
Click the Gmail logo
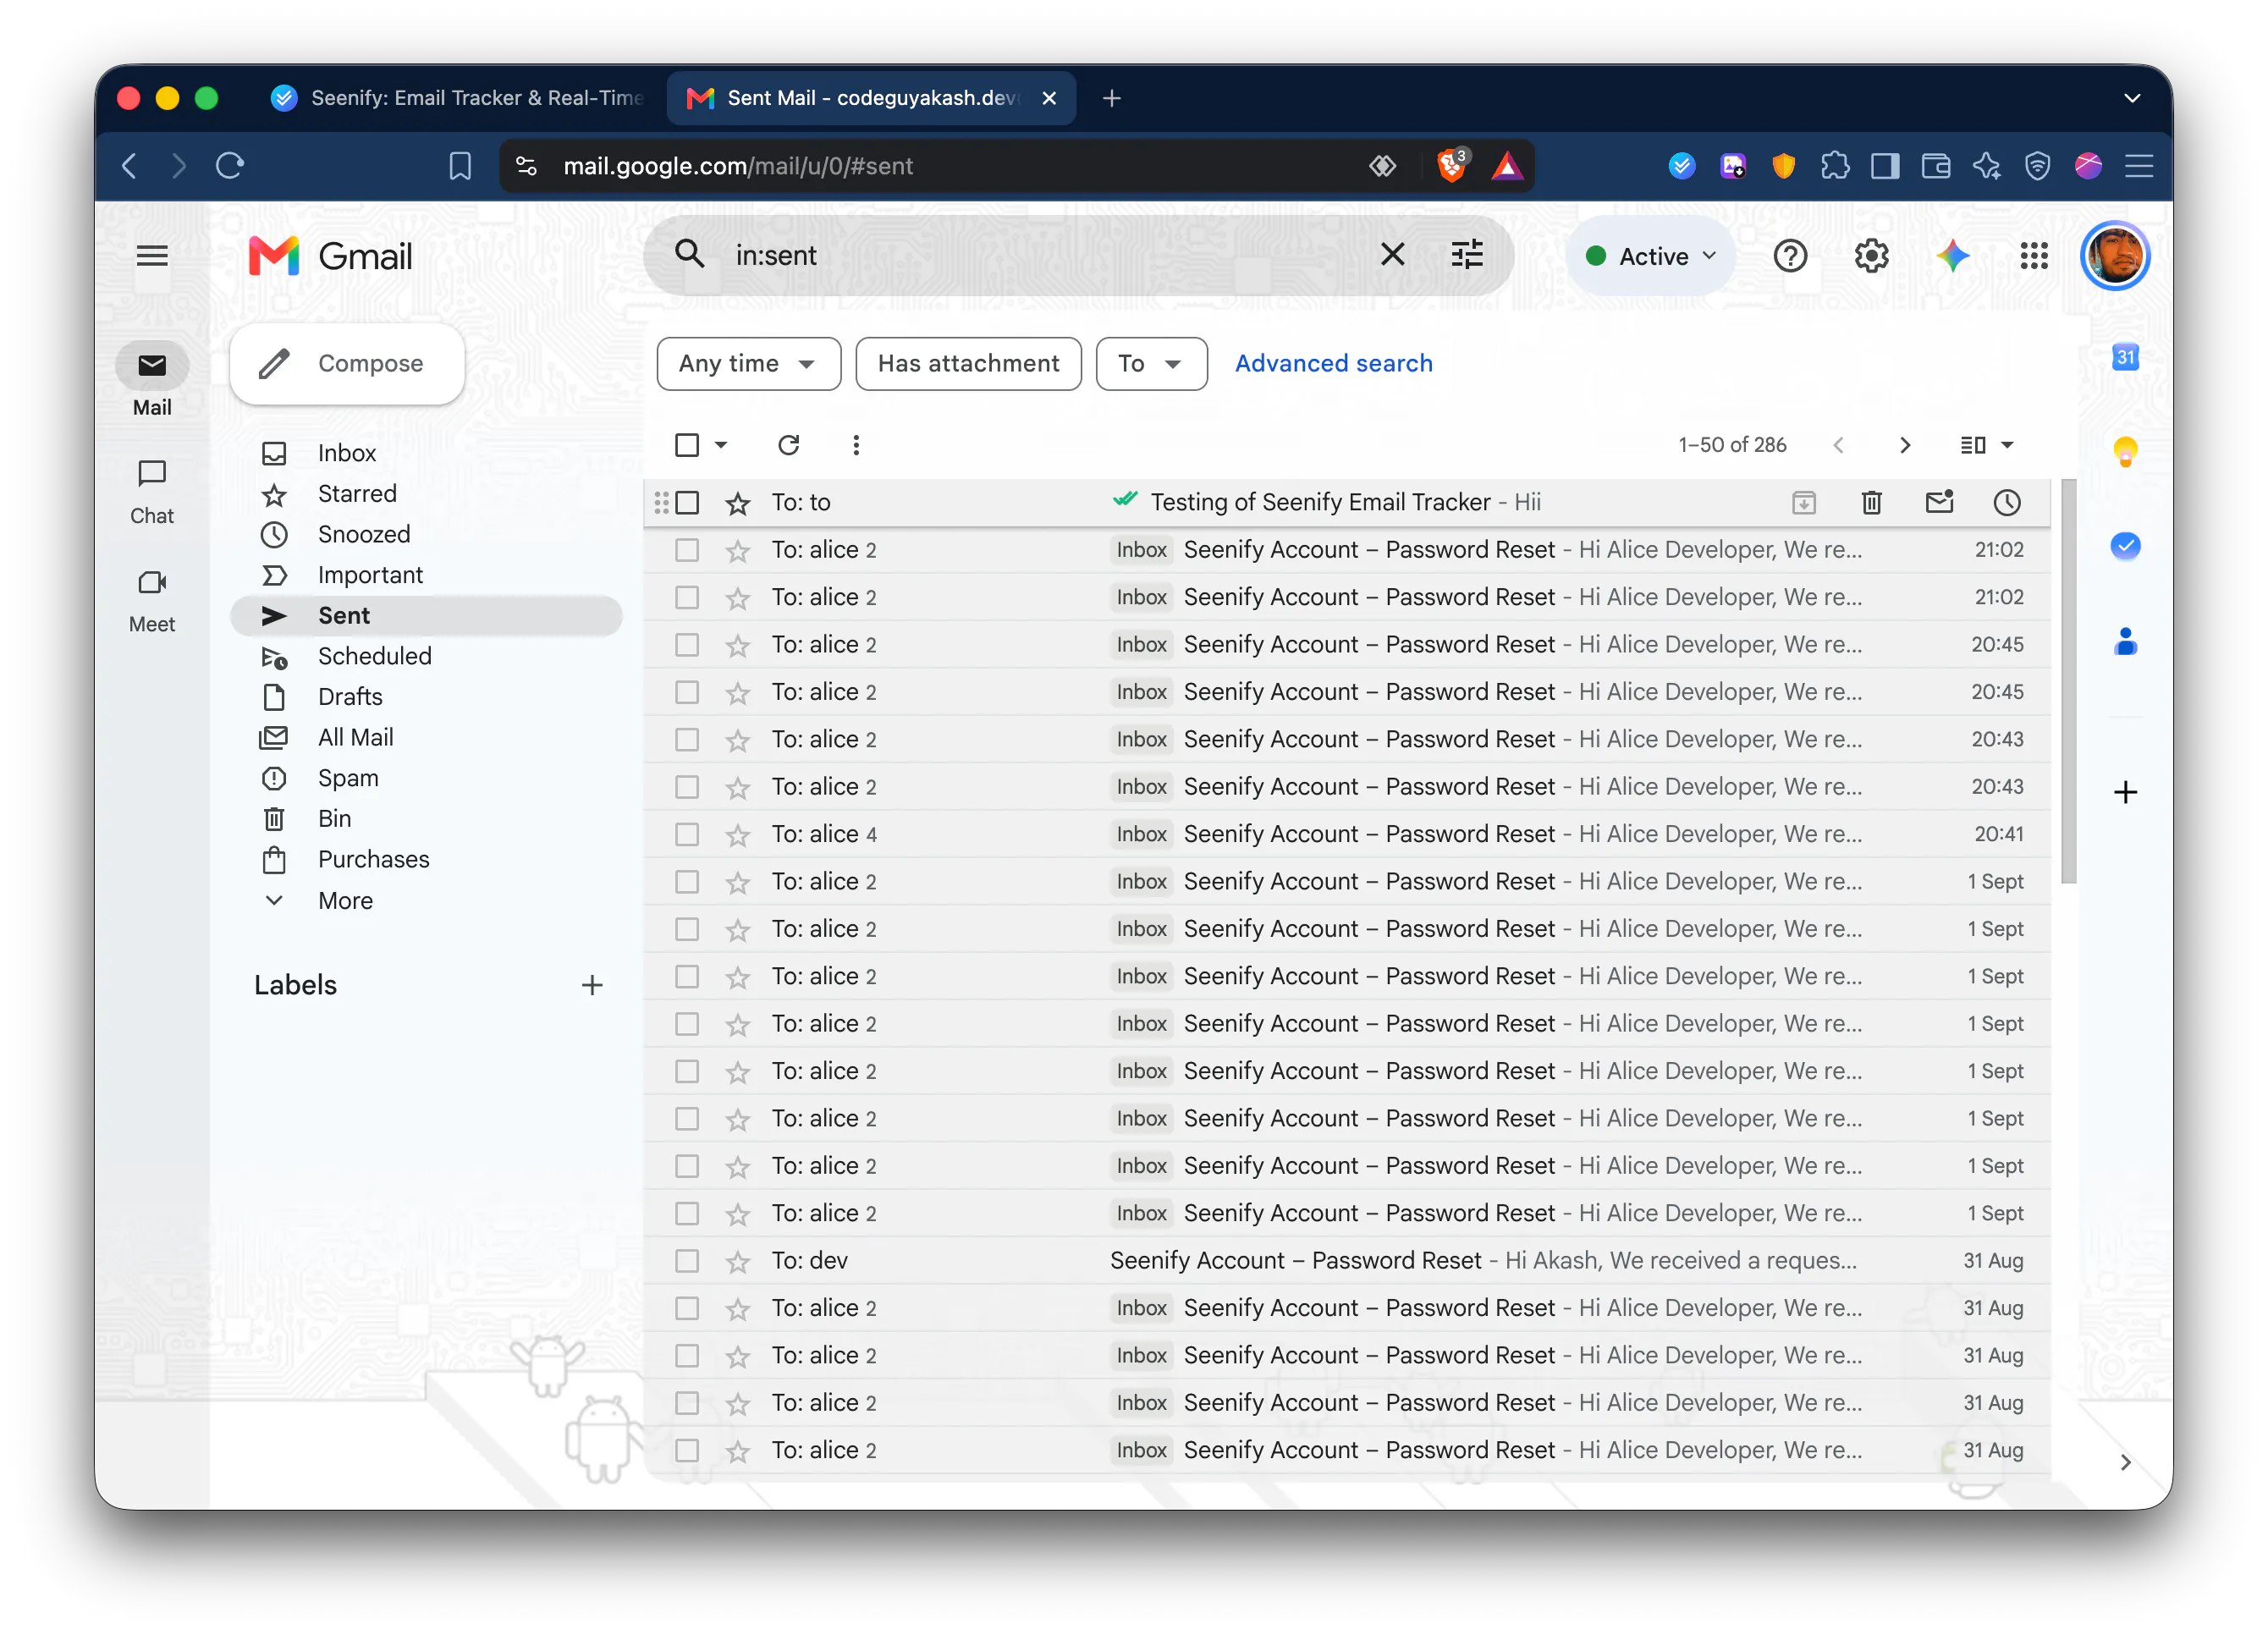tap(331, 256)
